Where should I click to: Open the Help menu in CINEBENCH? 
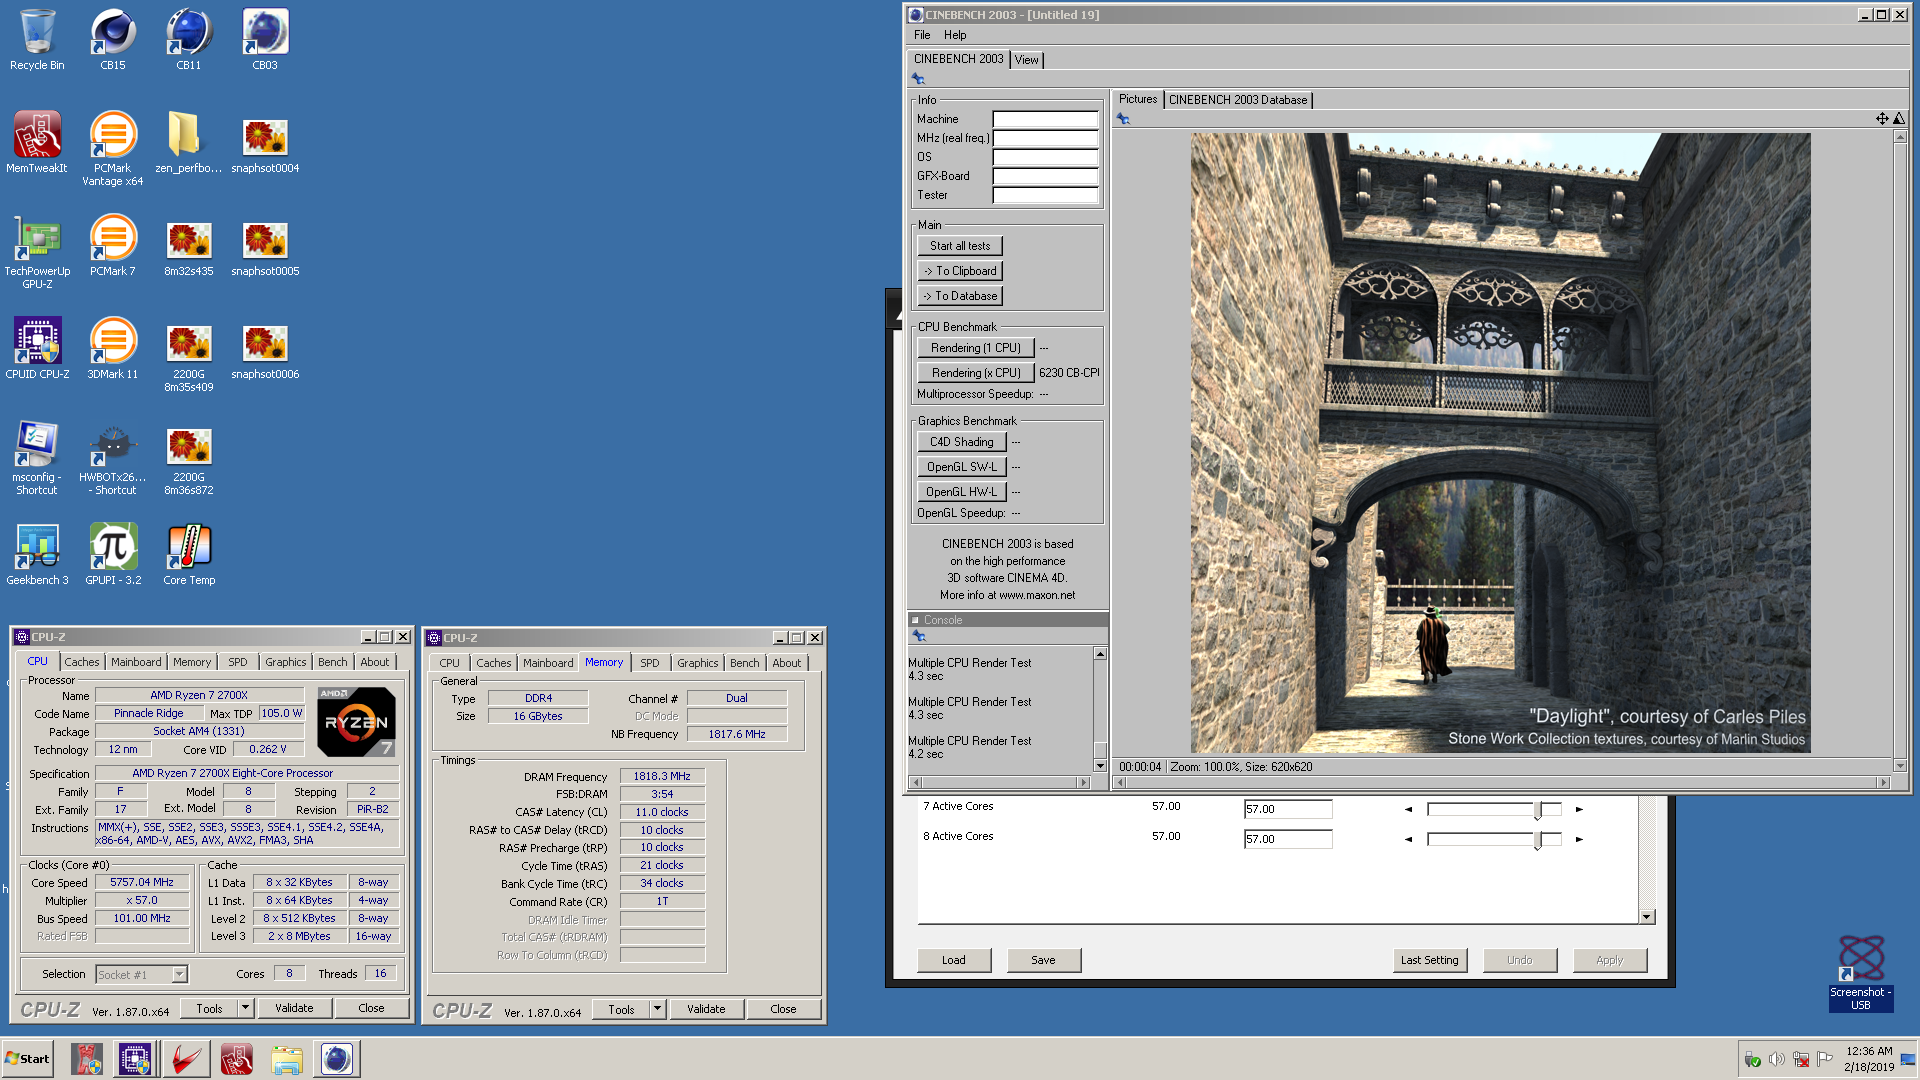[x=955, y=35]
